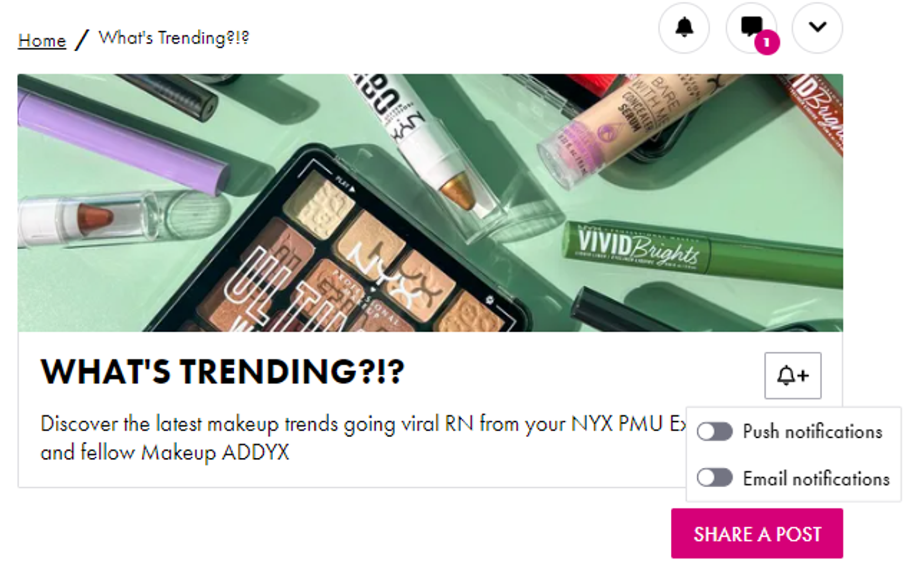Viewport: 903px width, 561px height.
Task: Click the gold jumbo pencil tip in banner
Action: pyautogui.click(x=458, y=192)
